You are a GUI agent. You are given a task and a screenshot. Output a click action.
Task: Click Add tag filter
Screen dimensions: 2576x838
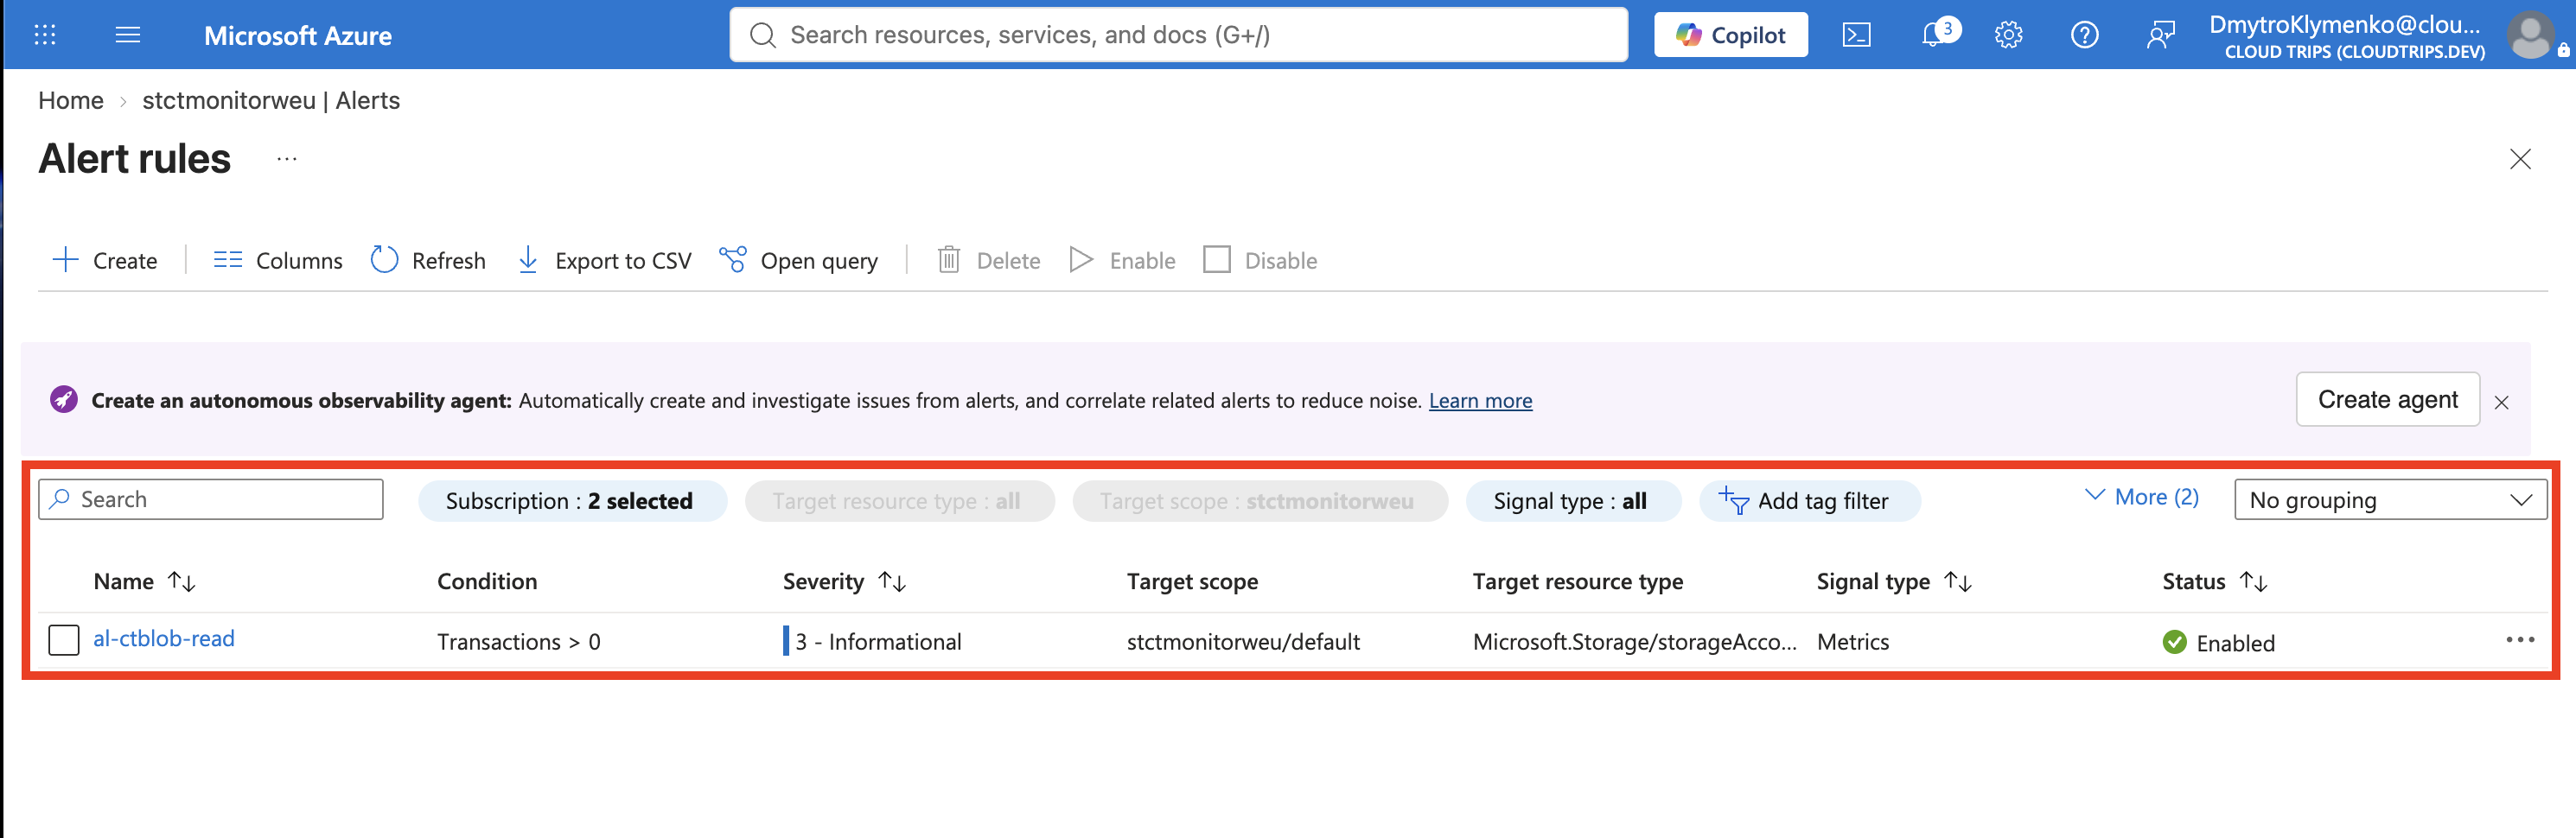click(1808, 501)
